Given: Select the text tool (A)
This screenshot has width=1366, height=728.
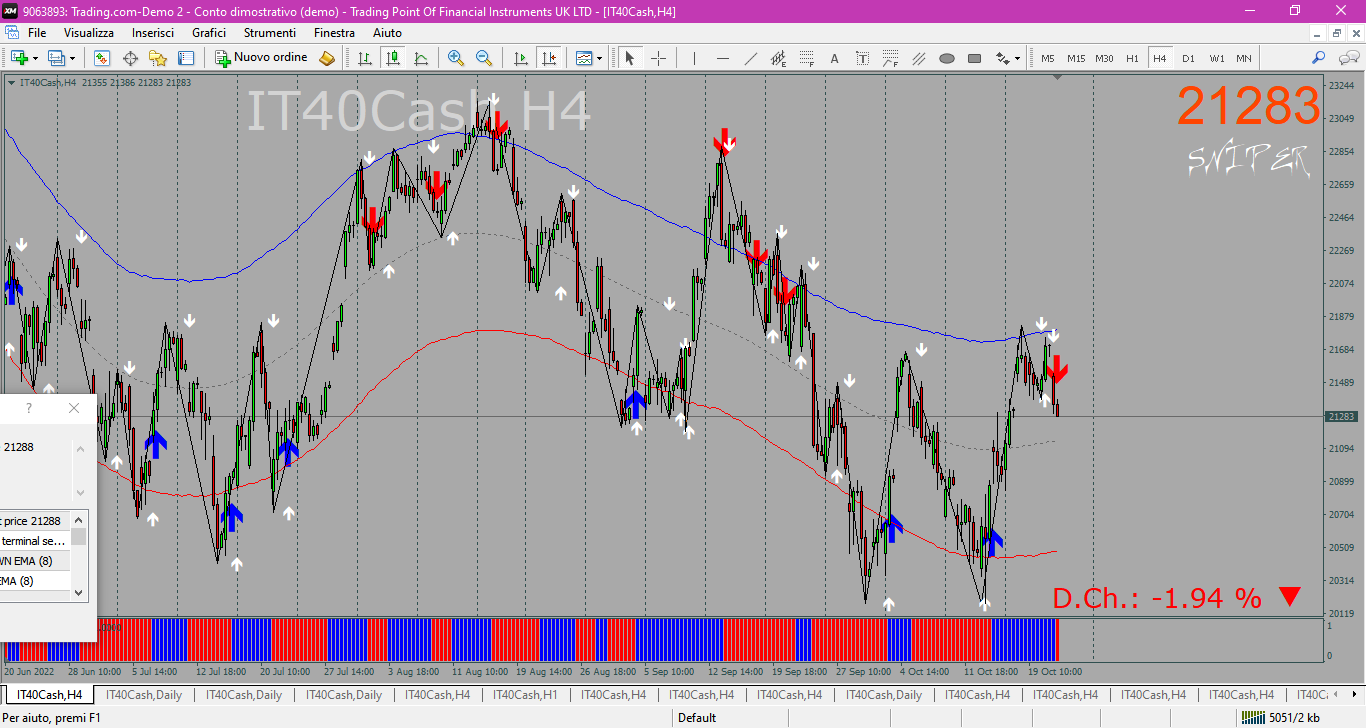Looking at the screenshot, I should point(834,58).
